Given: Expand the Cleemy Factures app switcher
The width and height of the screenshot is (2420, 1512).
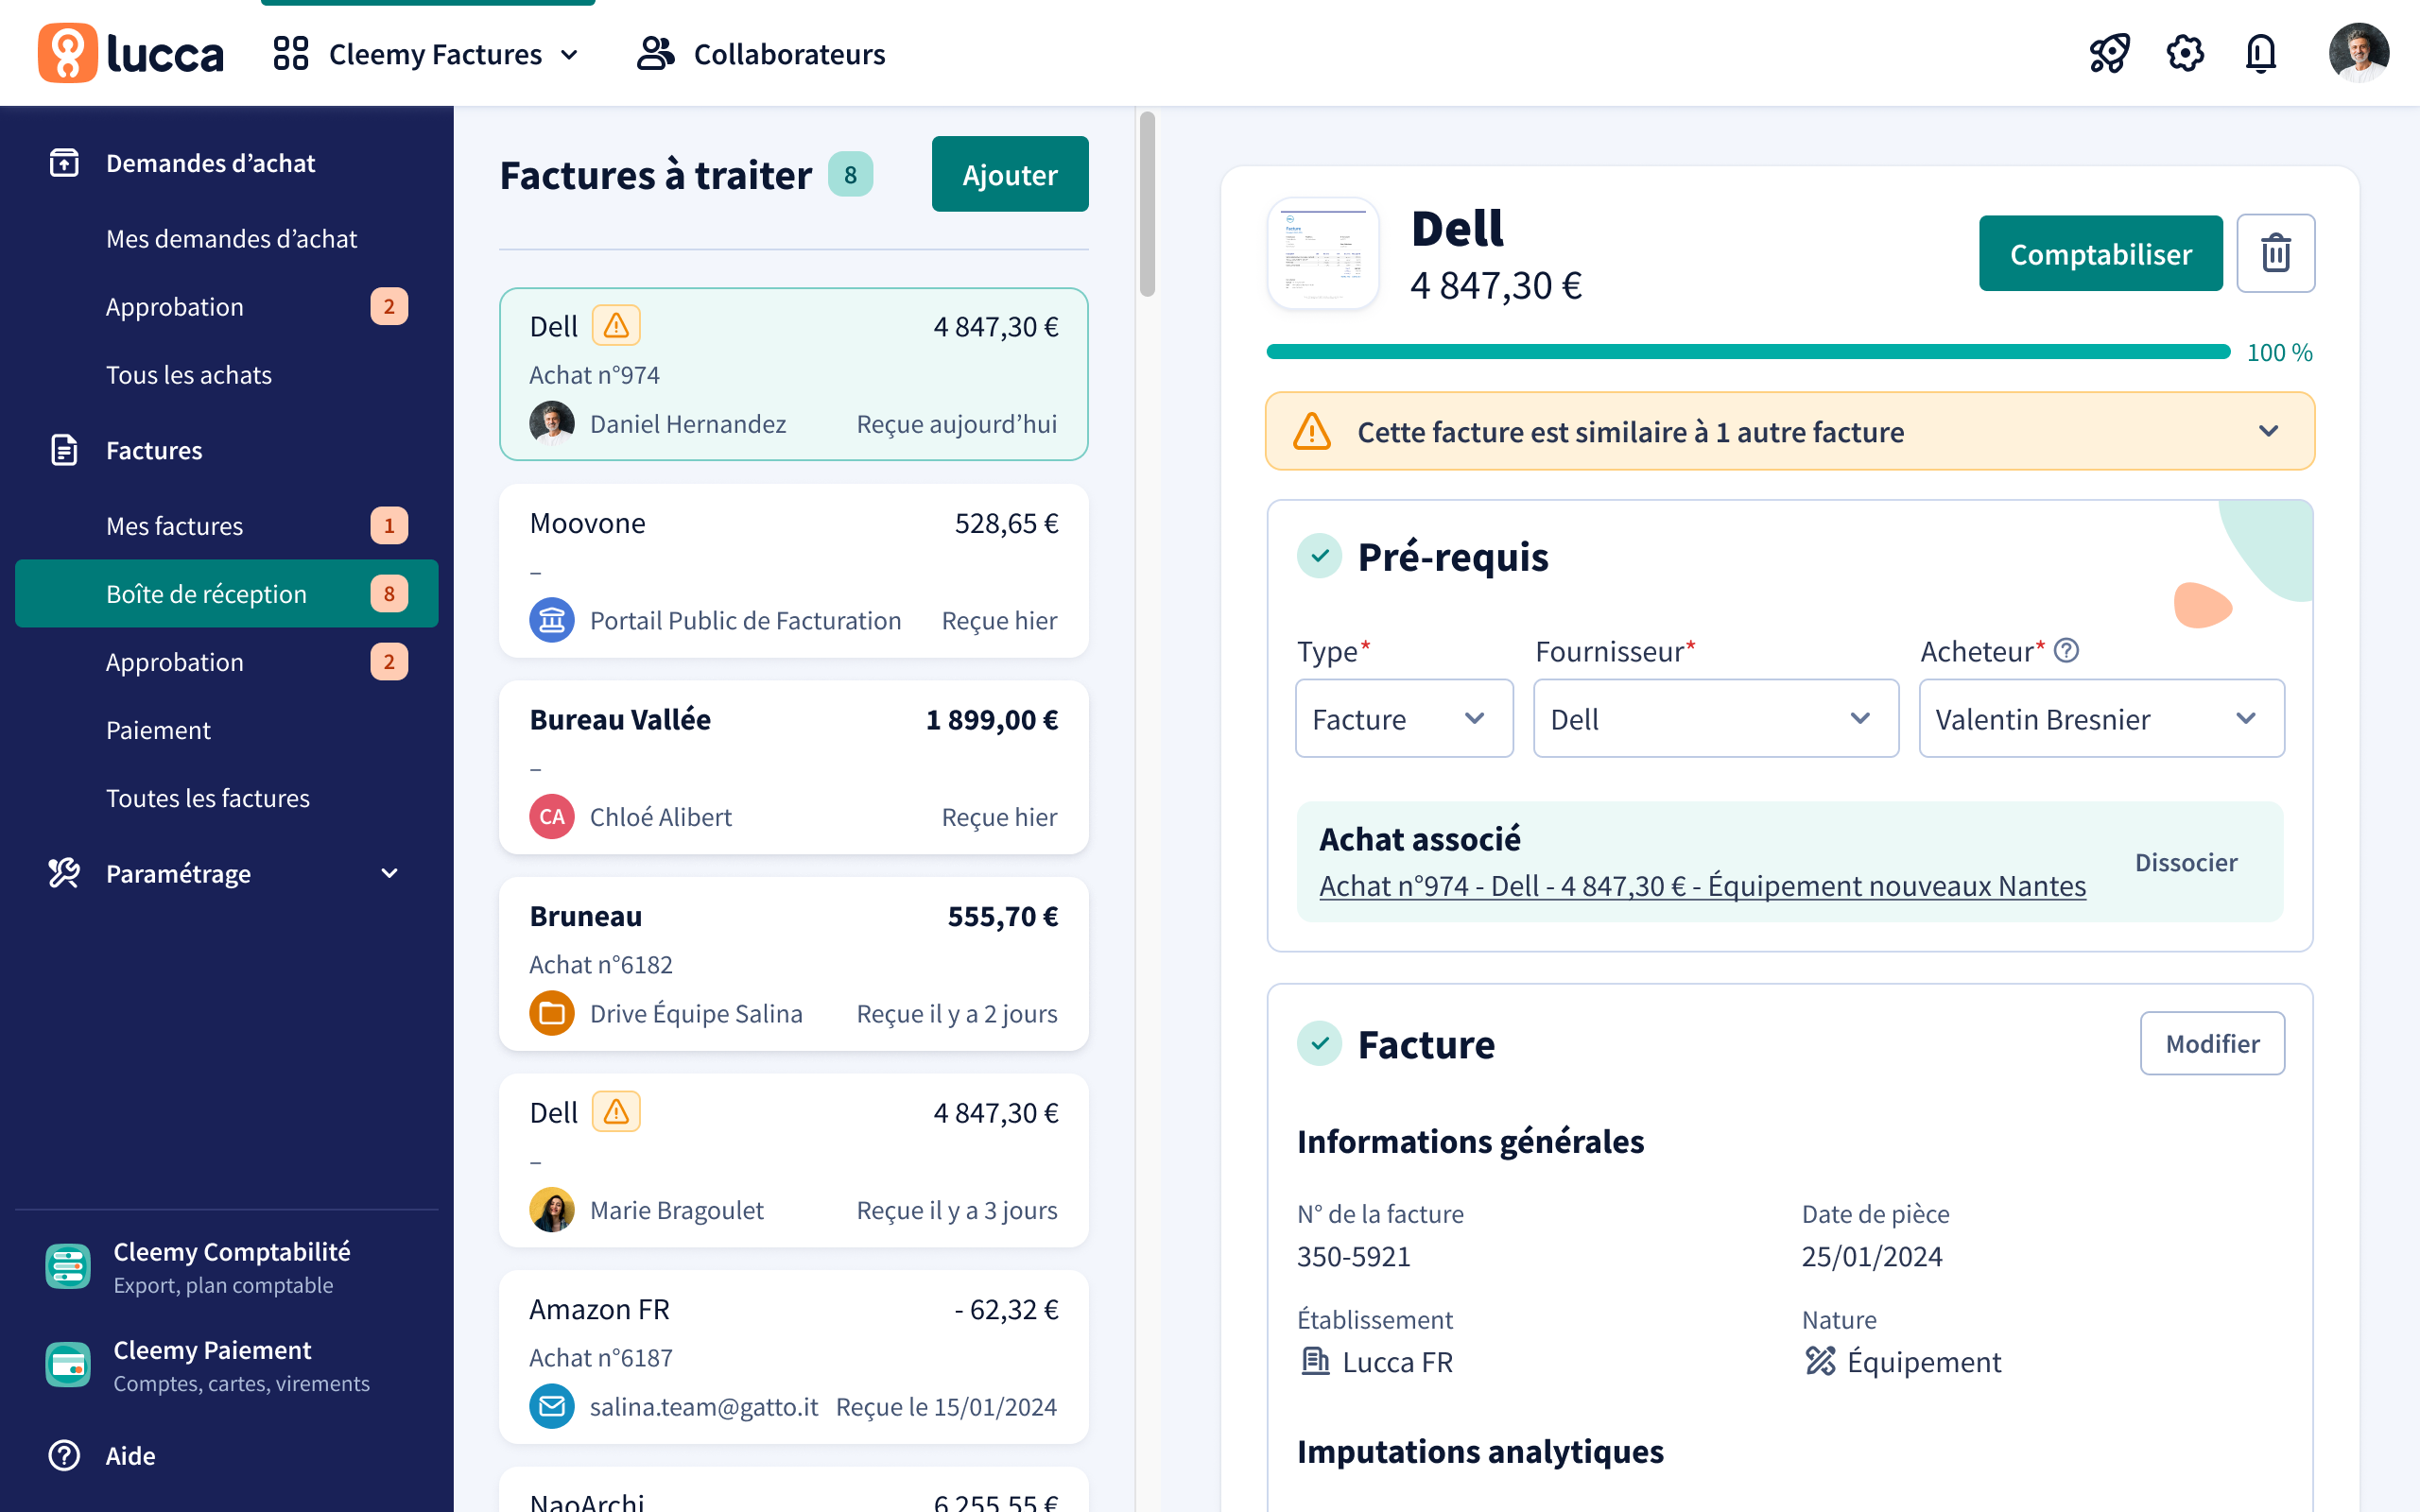Looking at the screenshot, I should [426, 54].
